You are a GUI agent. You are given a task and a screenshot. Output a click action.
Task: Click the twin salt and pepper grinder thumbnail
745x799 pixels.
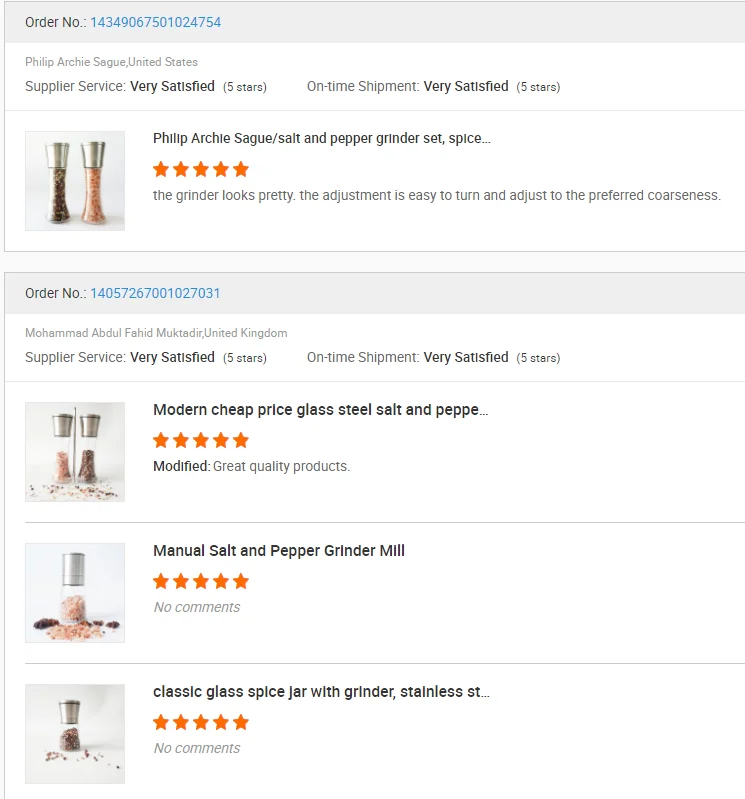click(x=75, y=181)
